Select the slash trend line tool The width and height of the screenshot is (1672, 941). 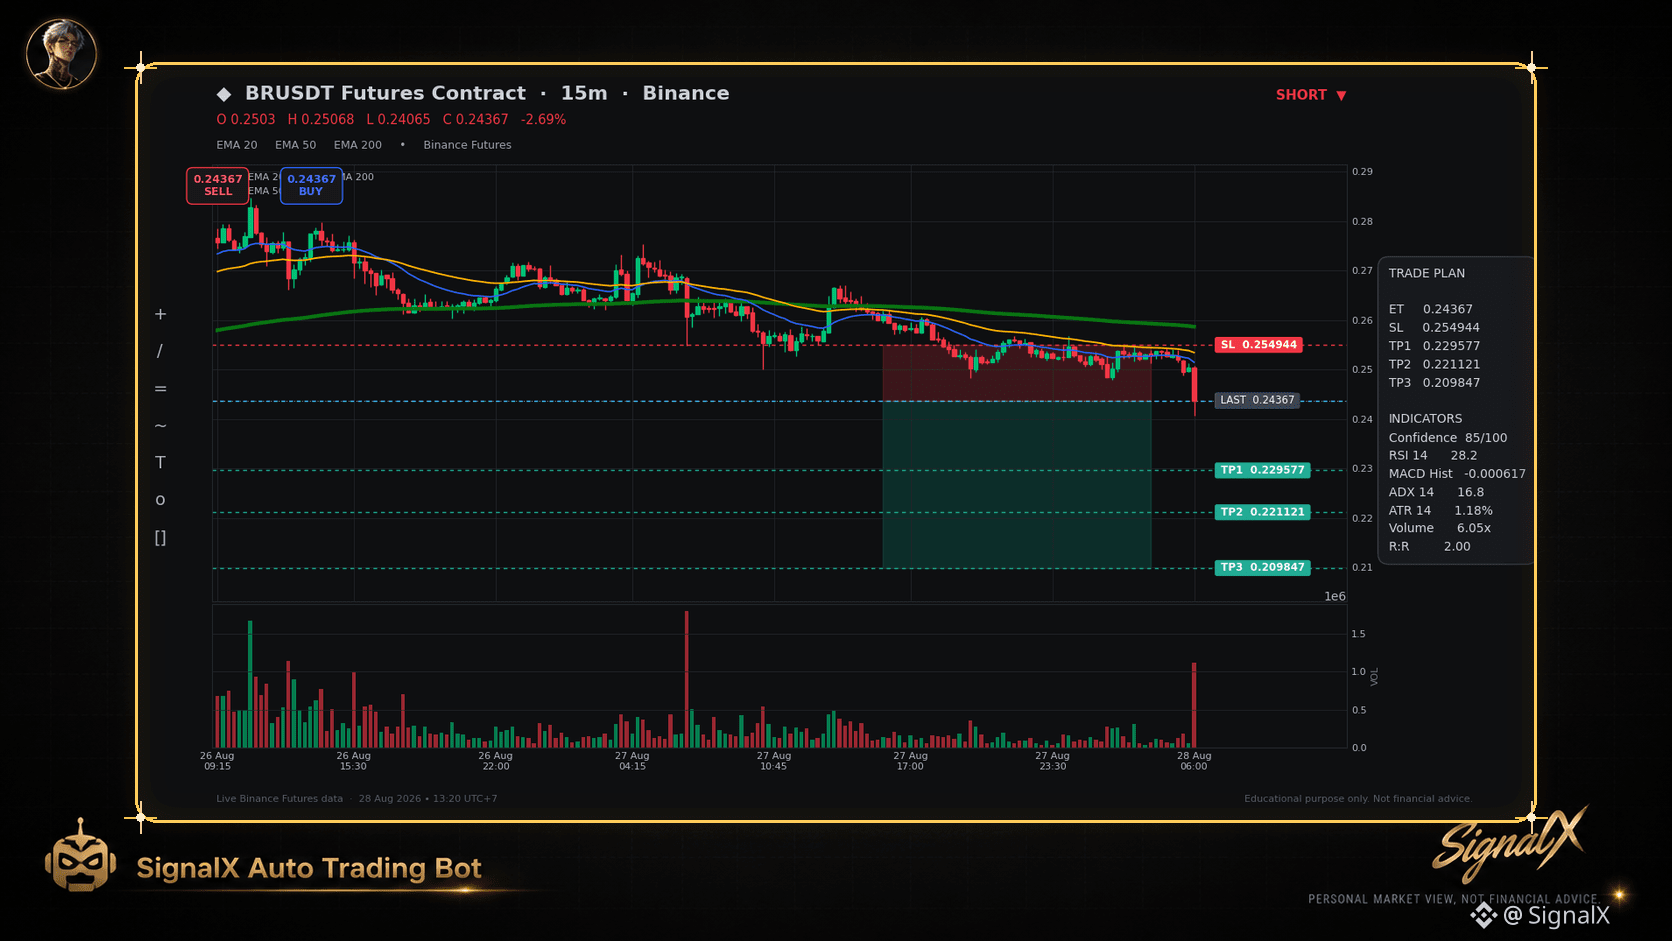(x=160, y=351)
